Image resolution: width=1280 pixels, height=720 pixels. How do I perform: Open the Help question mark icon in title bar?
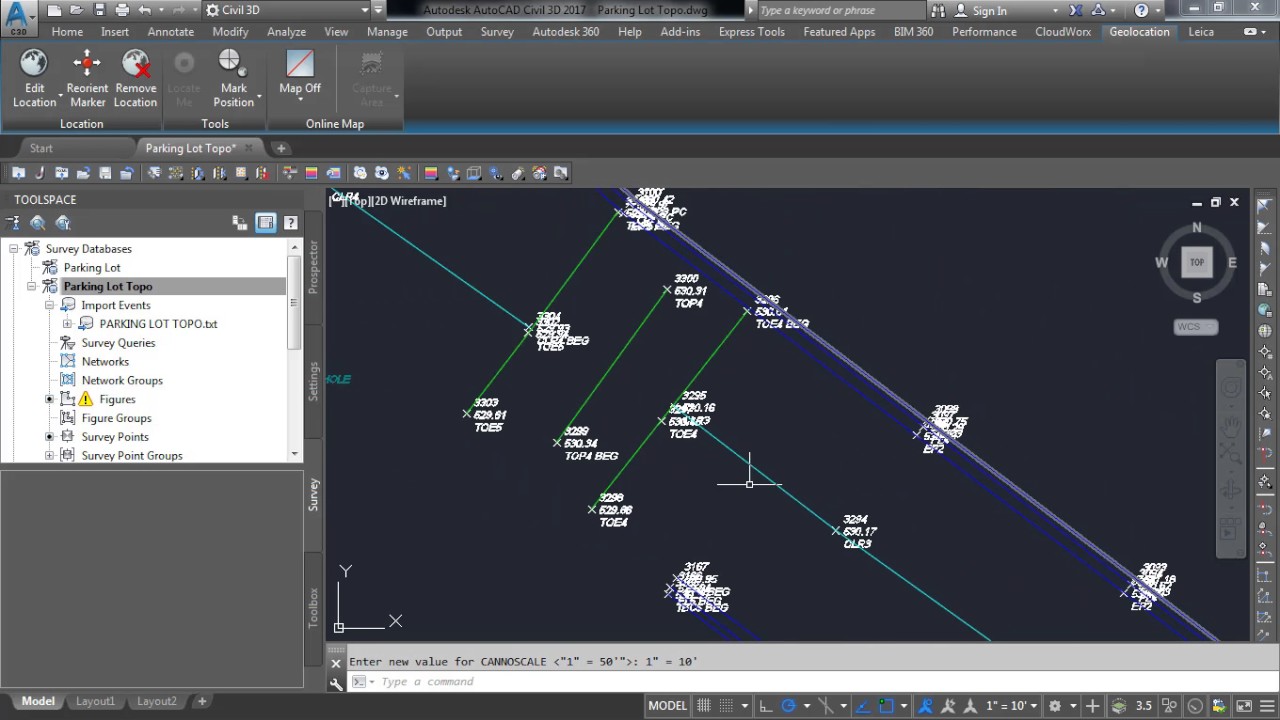pyautogui.click(x=1142, y=10)
